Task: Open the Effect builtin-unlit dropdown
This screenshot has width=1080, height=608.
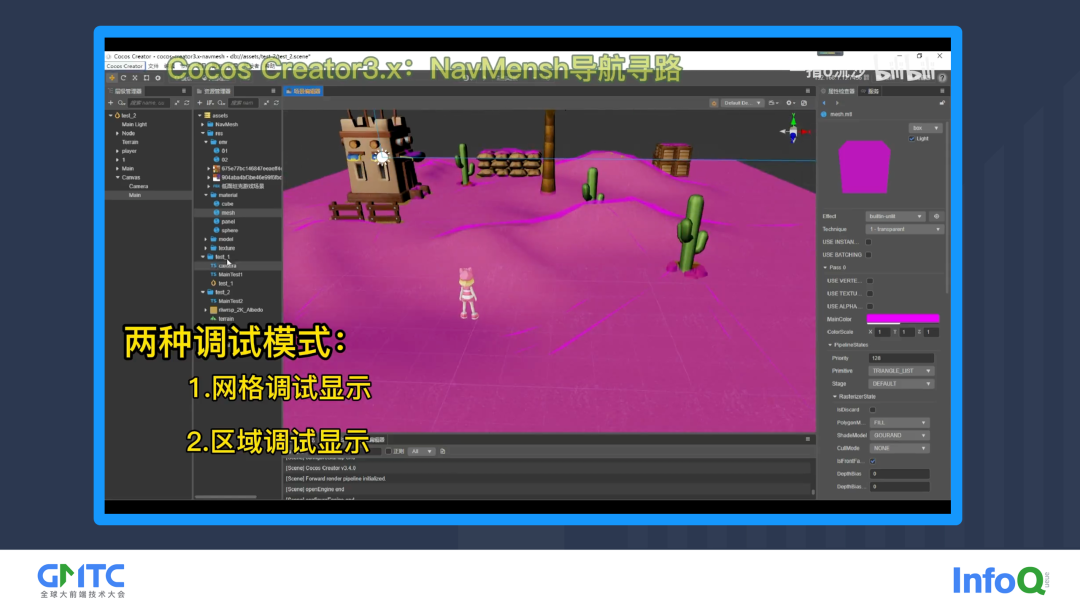Action: click(x=895, y=216)
